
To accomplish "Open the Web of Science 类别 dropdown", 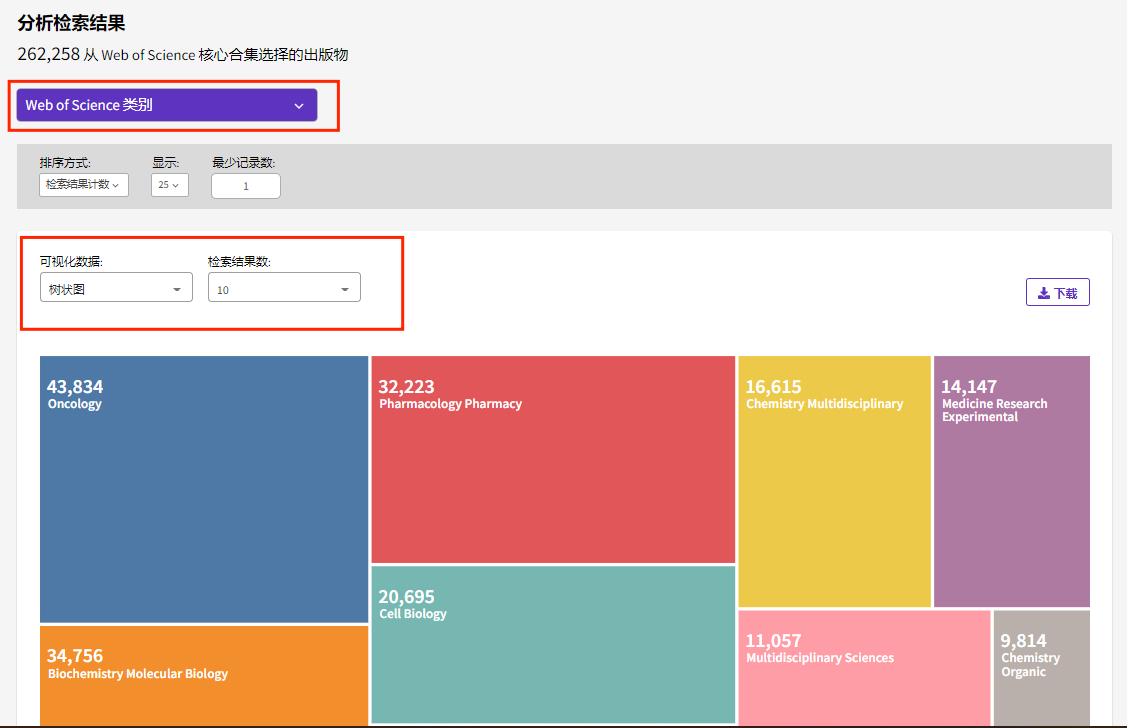I will click(167, 105).
